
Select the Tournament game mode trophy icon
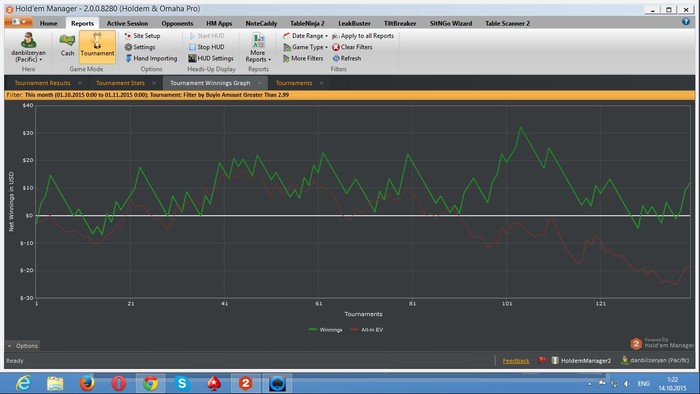click(97, 40)
